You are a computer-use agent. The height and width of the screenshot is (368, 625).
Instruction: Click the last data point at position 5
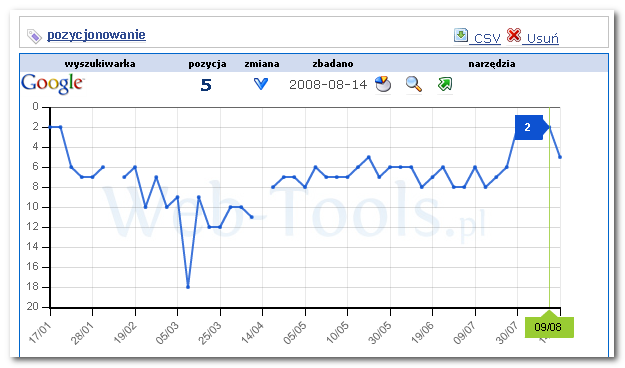tap(560, 157)
